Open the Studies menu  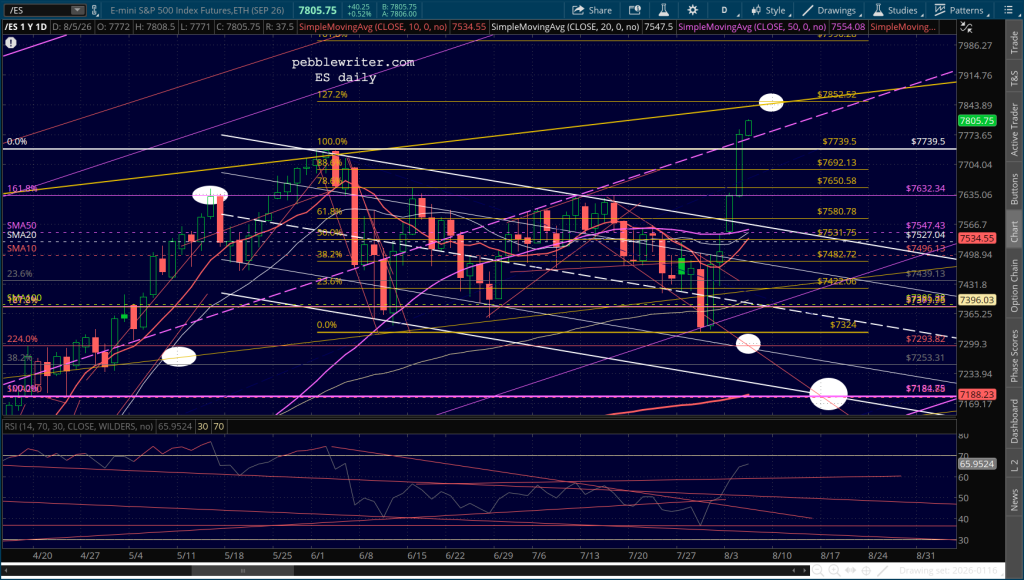897,10
